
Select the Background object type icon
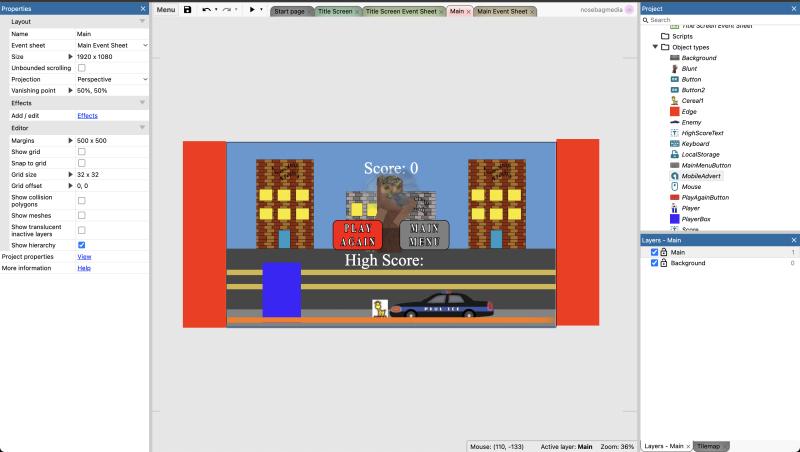(674, 58)
